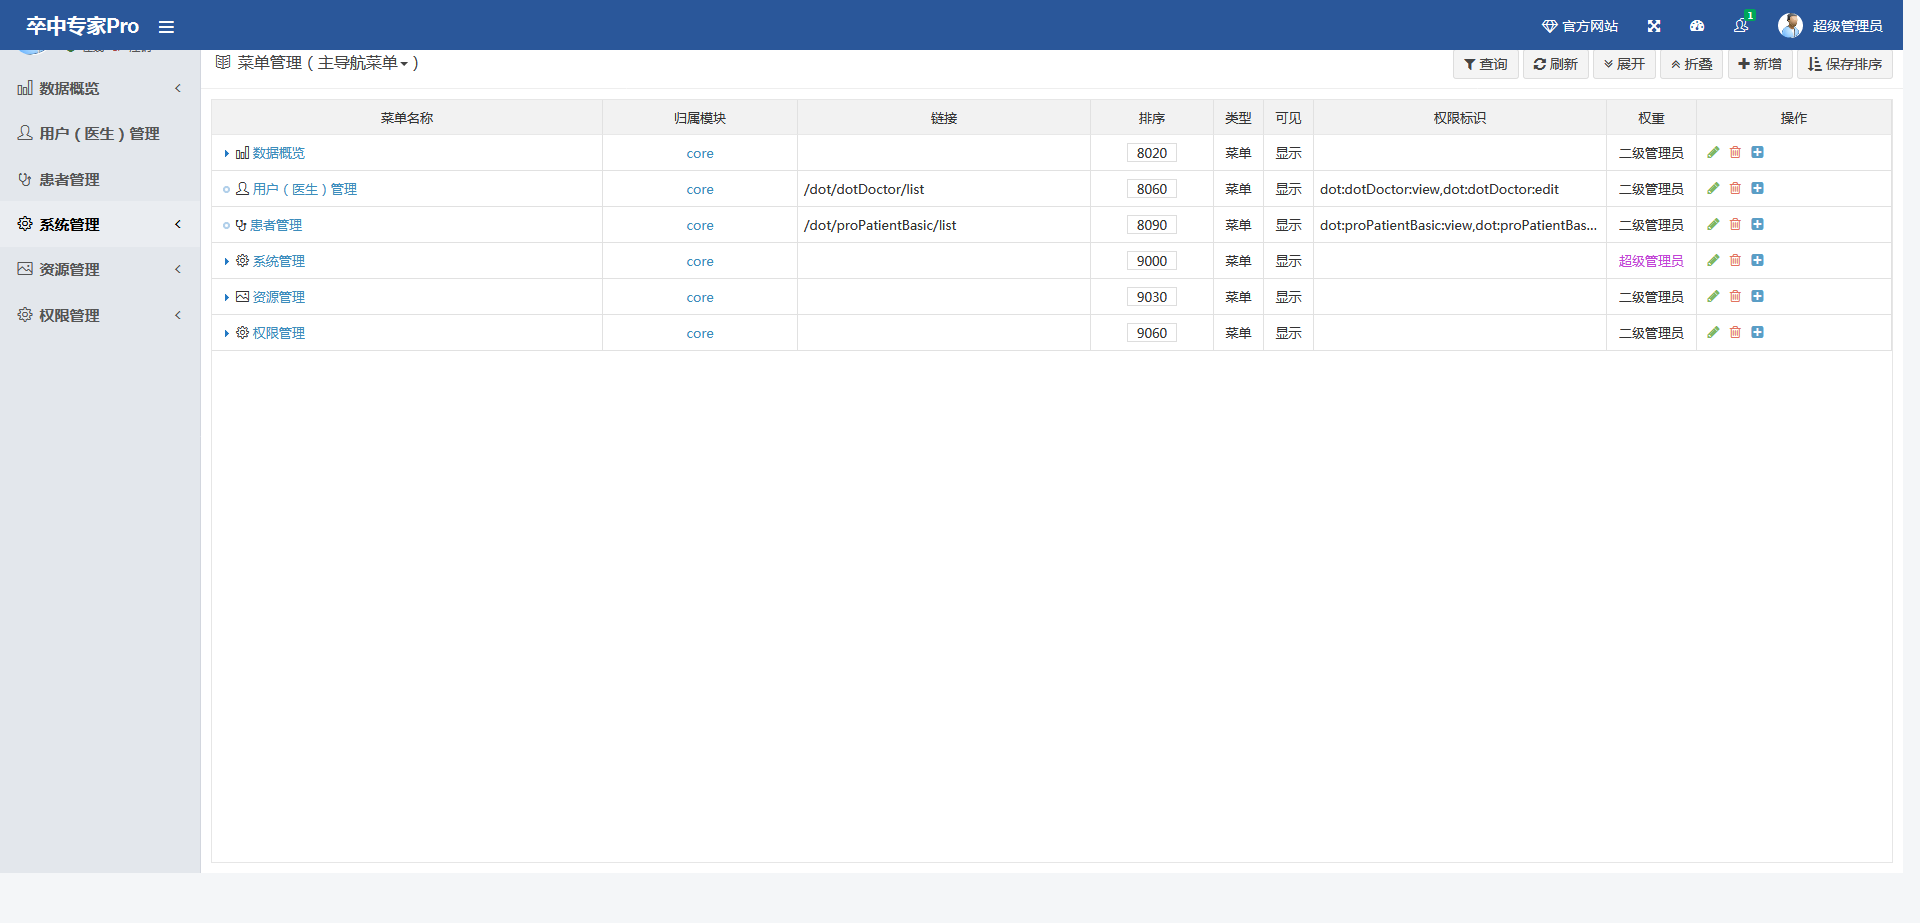Image resolution: width=1920 pixels, height=923 pixels.
Task: Open the 数据概览 menu name link in table
Action: pyautogui.click(x=278, y=153)
